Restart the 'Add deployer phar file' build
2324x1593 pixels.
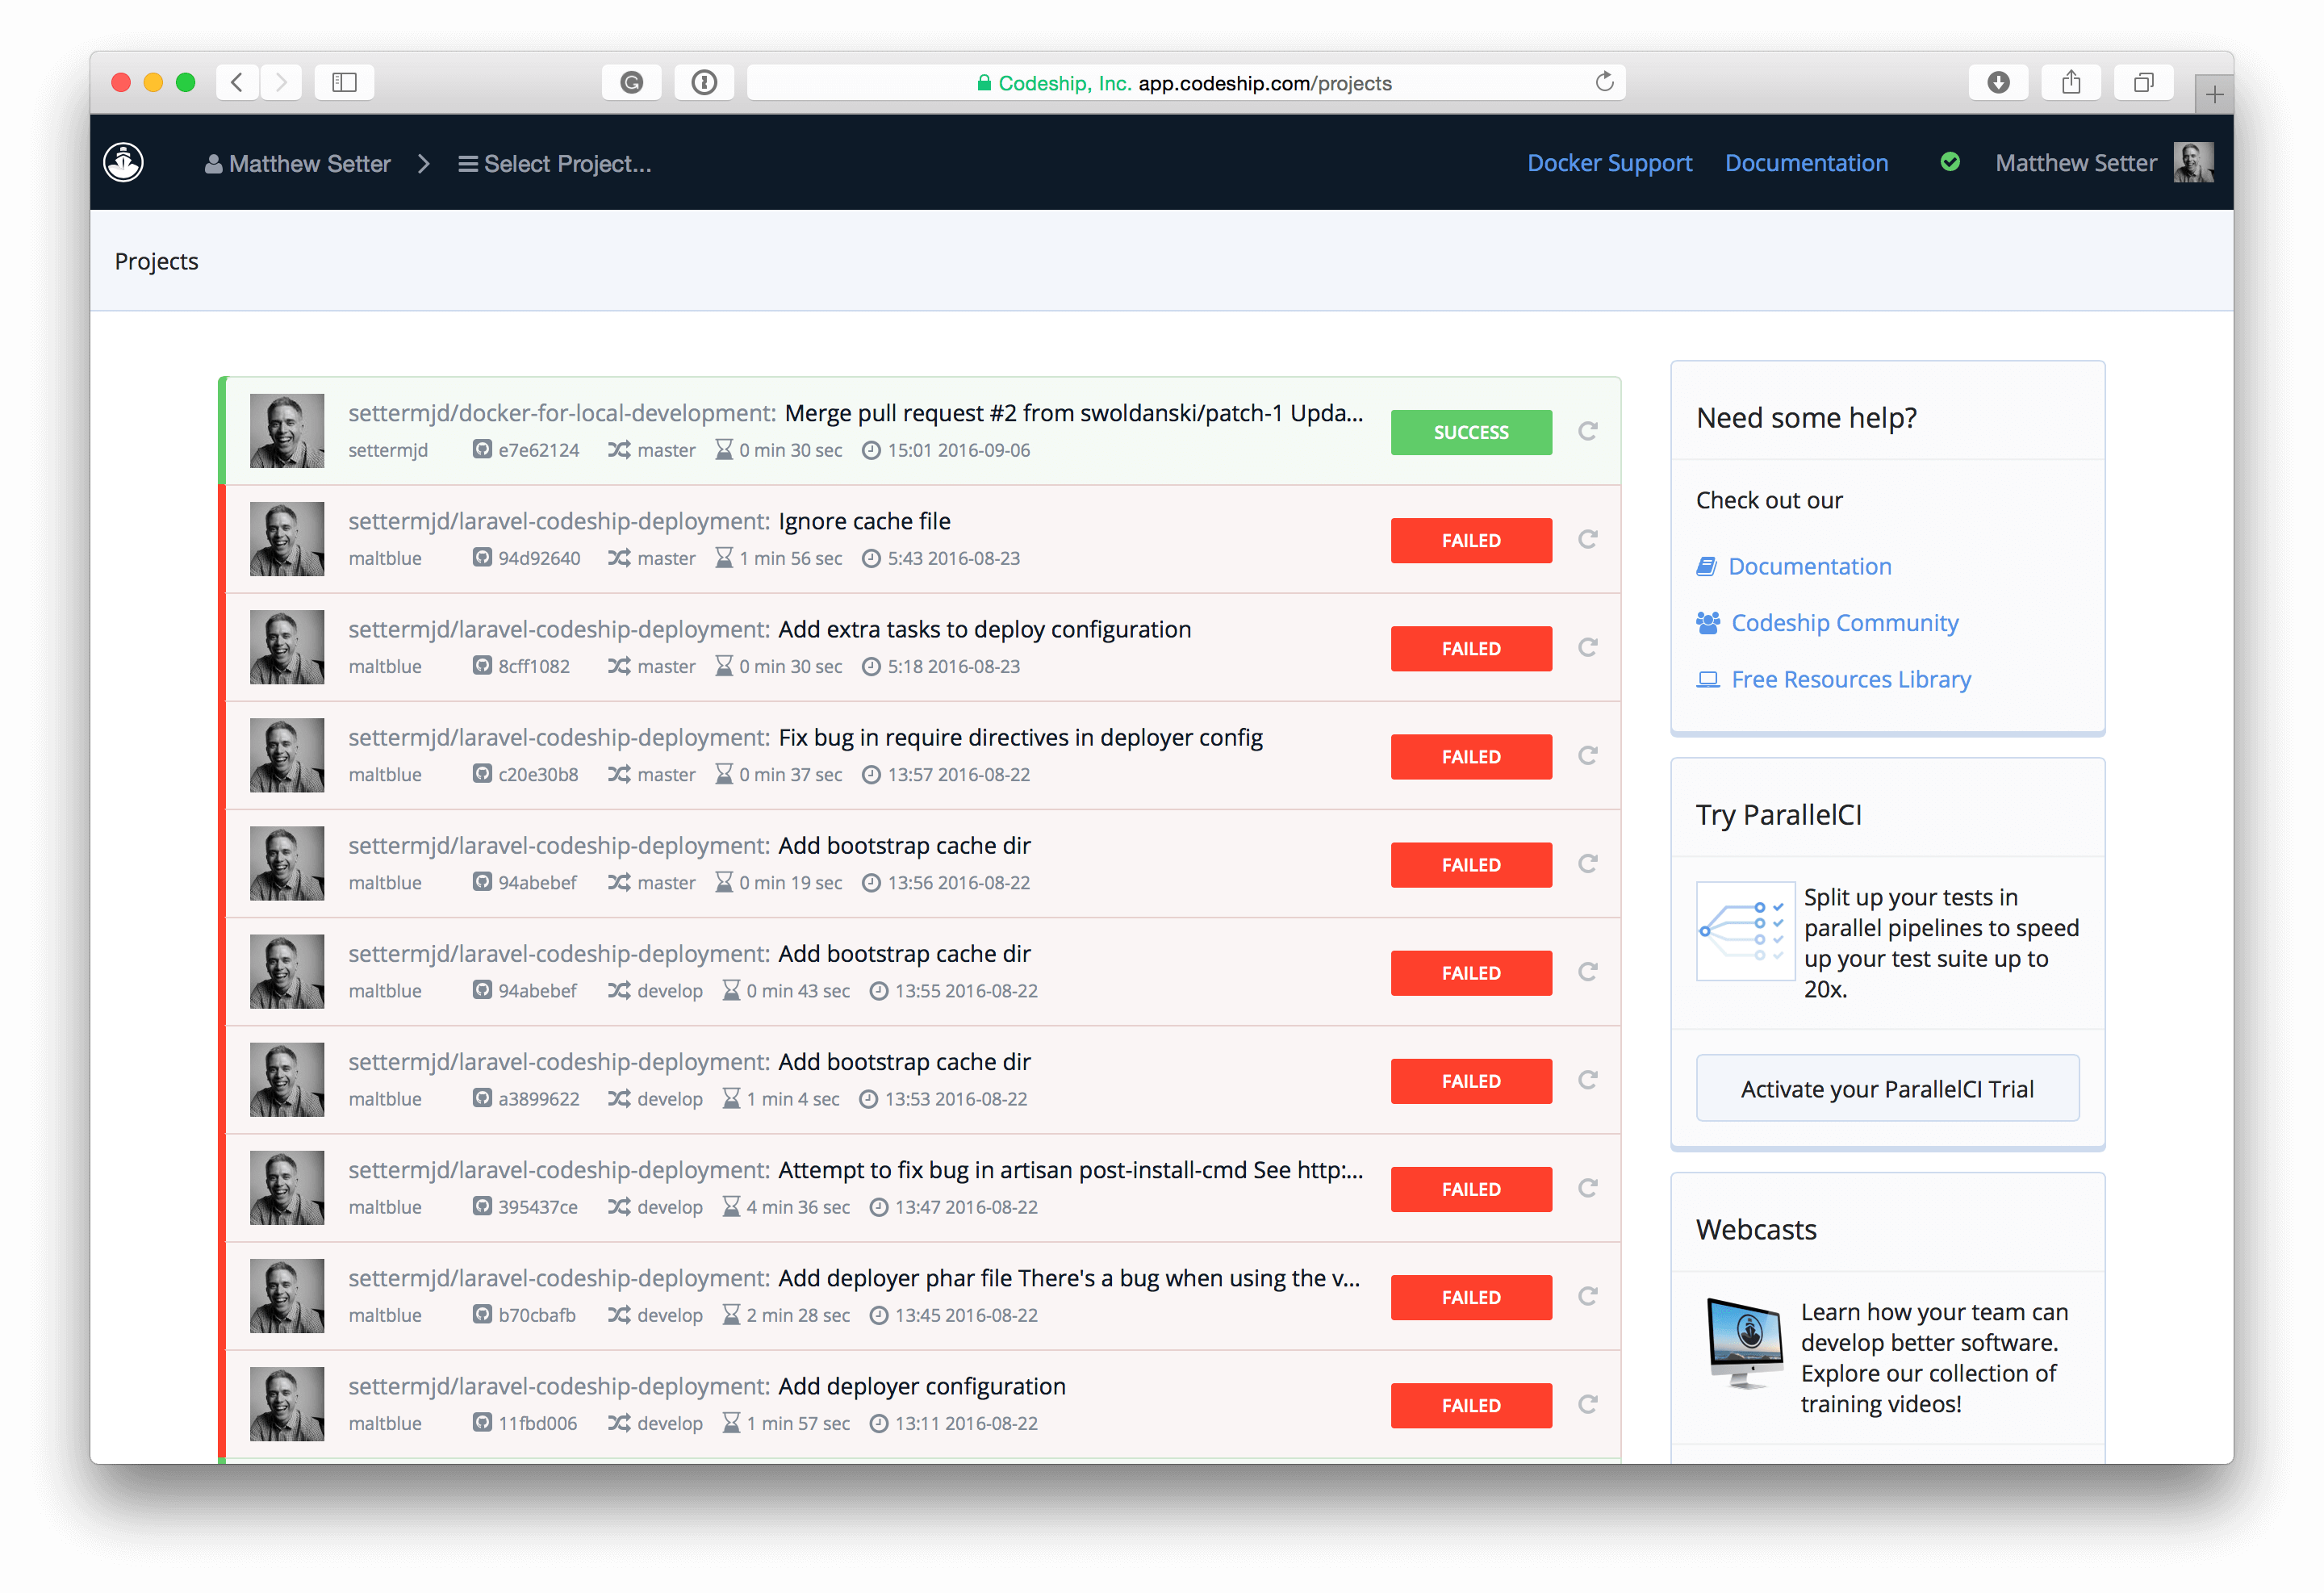1587,1297
